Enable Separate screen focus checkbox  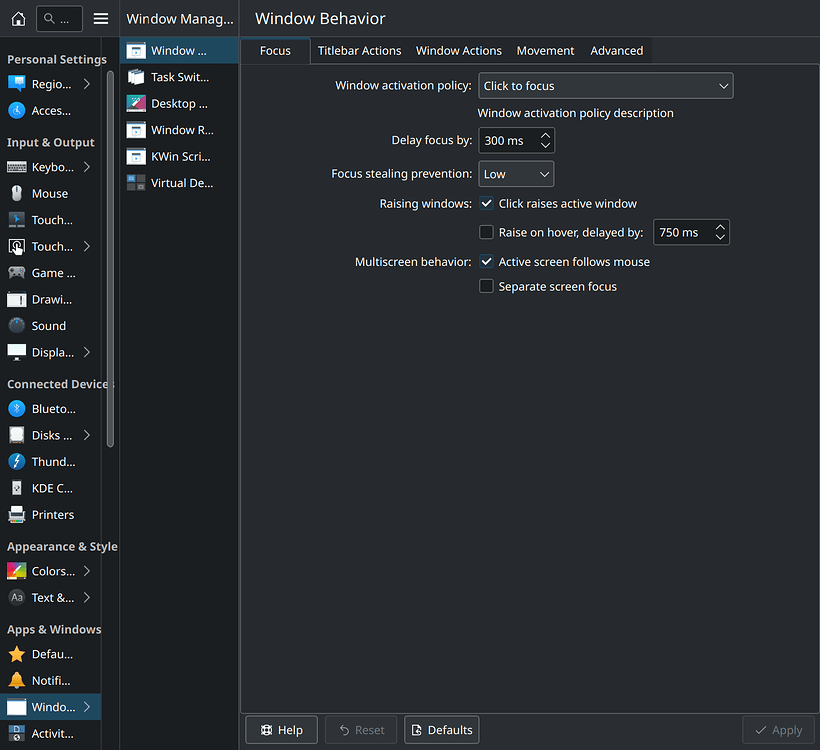click(x=487, y=287)
